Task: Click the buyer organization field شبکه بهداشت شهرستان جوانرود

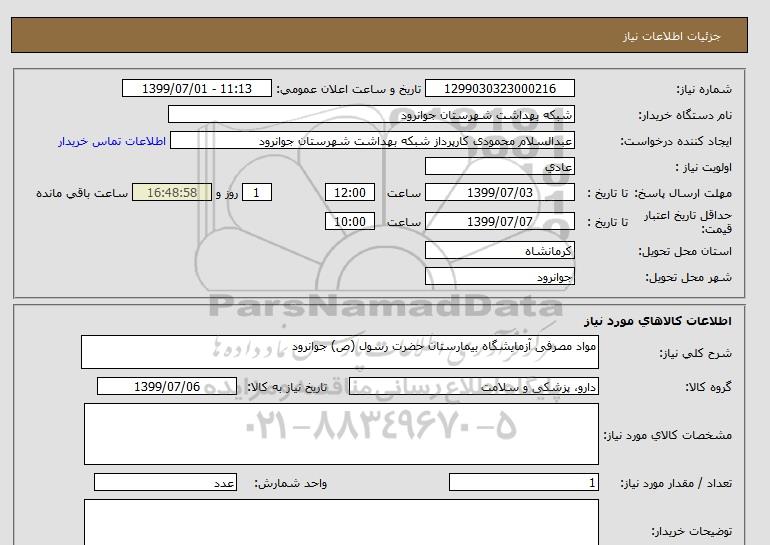Action: (371, 115)
